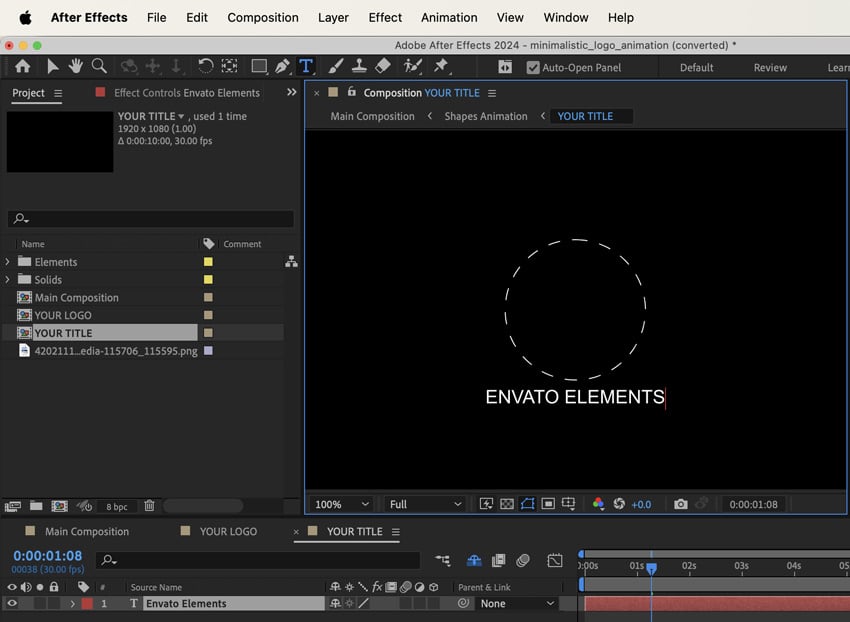Click the 0:00:01:08 current time in timeline

[48, 555]
